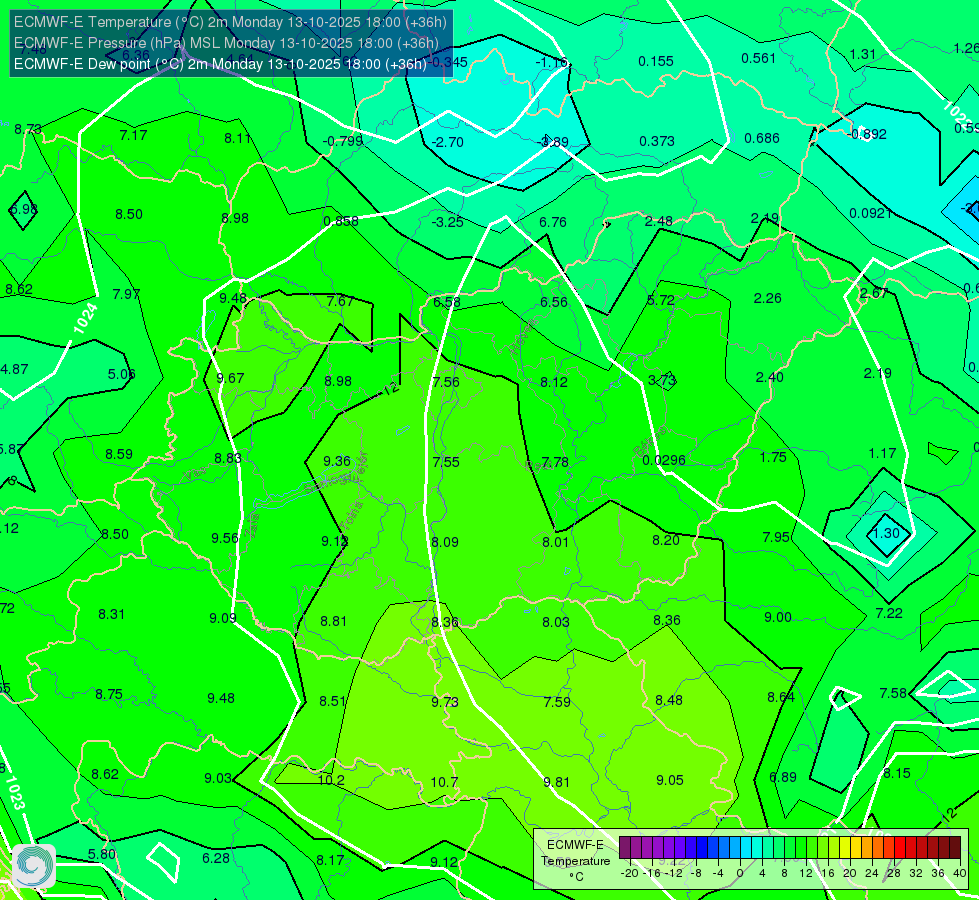Screen dimensions: 979x900
Task: Click the -0.892 grid value
Action: 868,134
